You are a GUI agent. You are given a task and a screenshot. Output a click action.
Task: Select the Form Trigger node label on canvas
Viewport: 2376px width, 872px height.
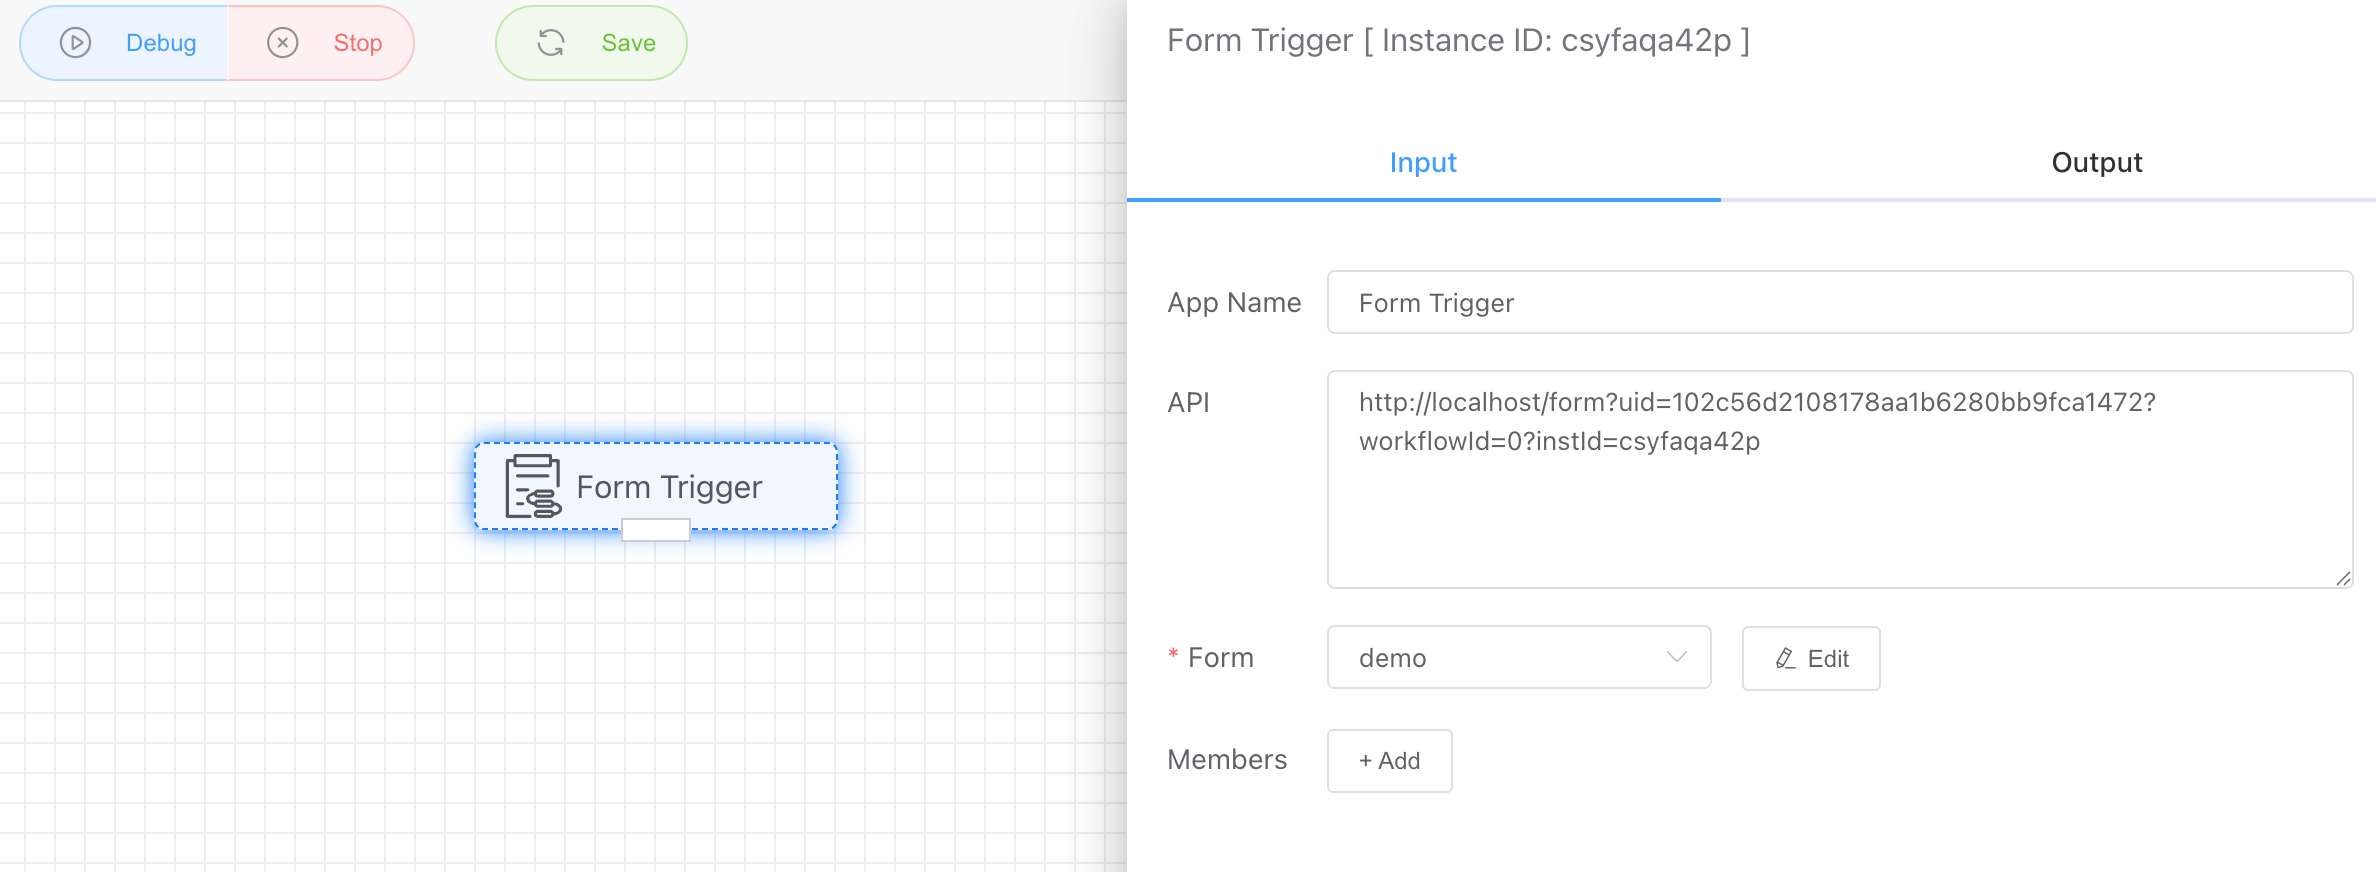[669, 487]
